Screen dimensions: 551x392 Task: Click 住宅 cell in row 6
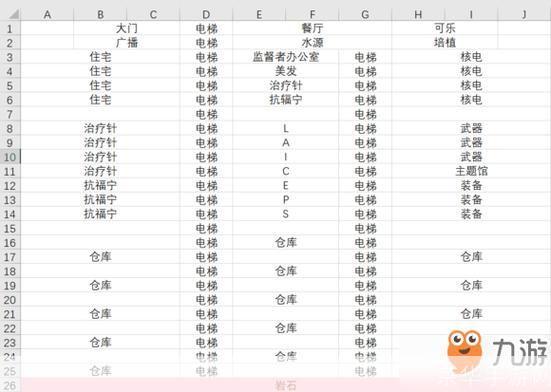pyautogui.click(x=100, y=100)
